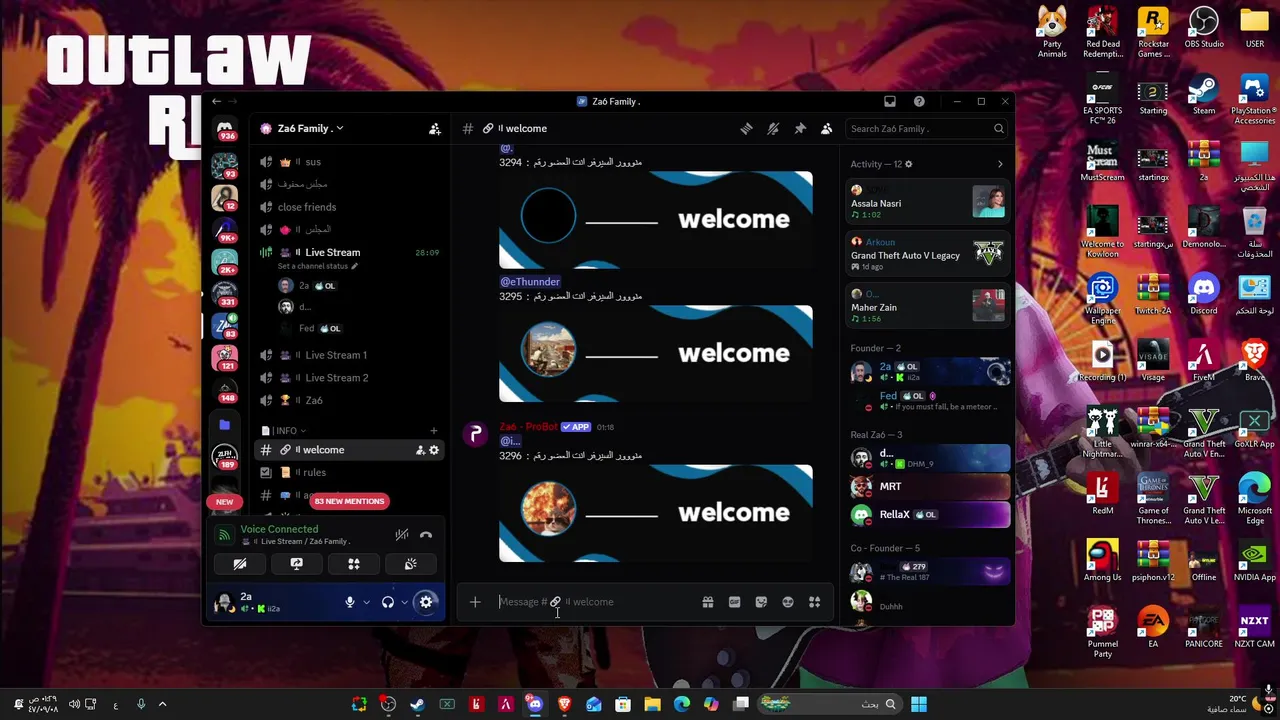This screenshot has width=1280, height=720.
Task: Click search magnifier in Za6 Family search
Action: click(x=998, y=128)
